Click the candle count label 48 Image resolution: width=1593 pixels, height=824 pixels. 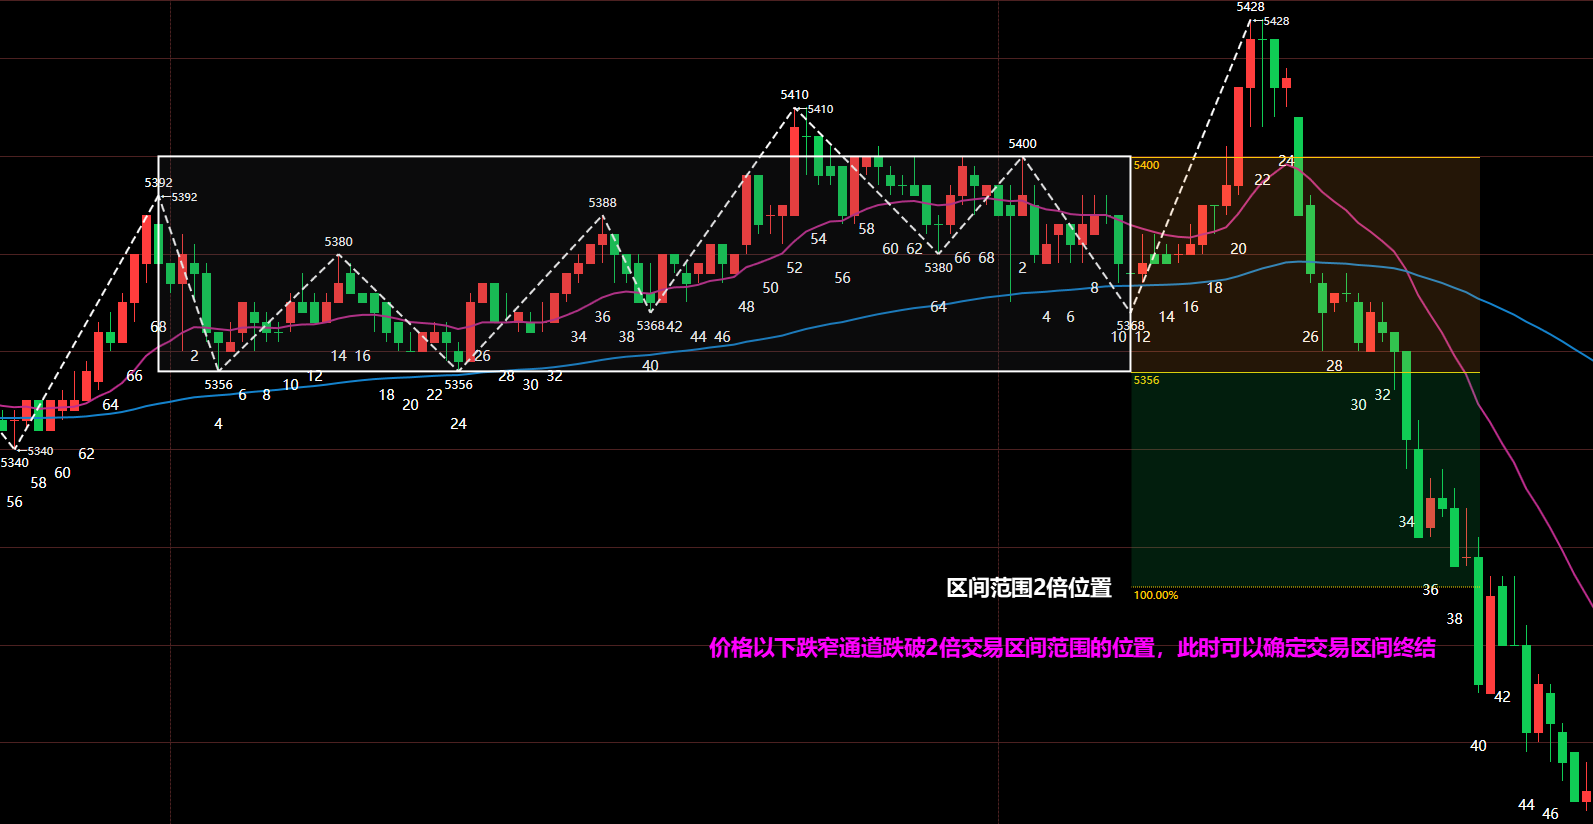[x=746, y=307]
